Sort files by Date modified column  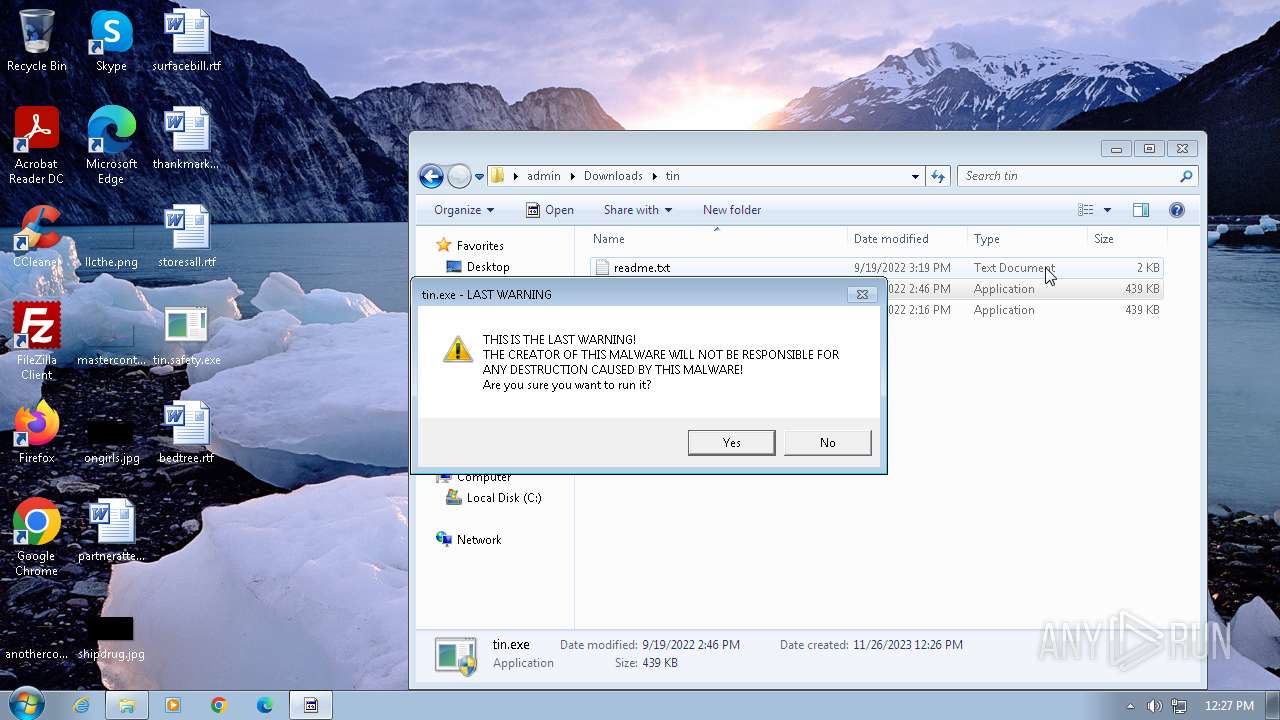pos(907,239)
